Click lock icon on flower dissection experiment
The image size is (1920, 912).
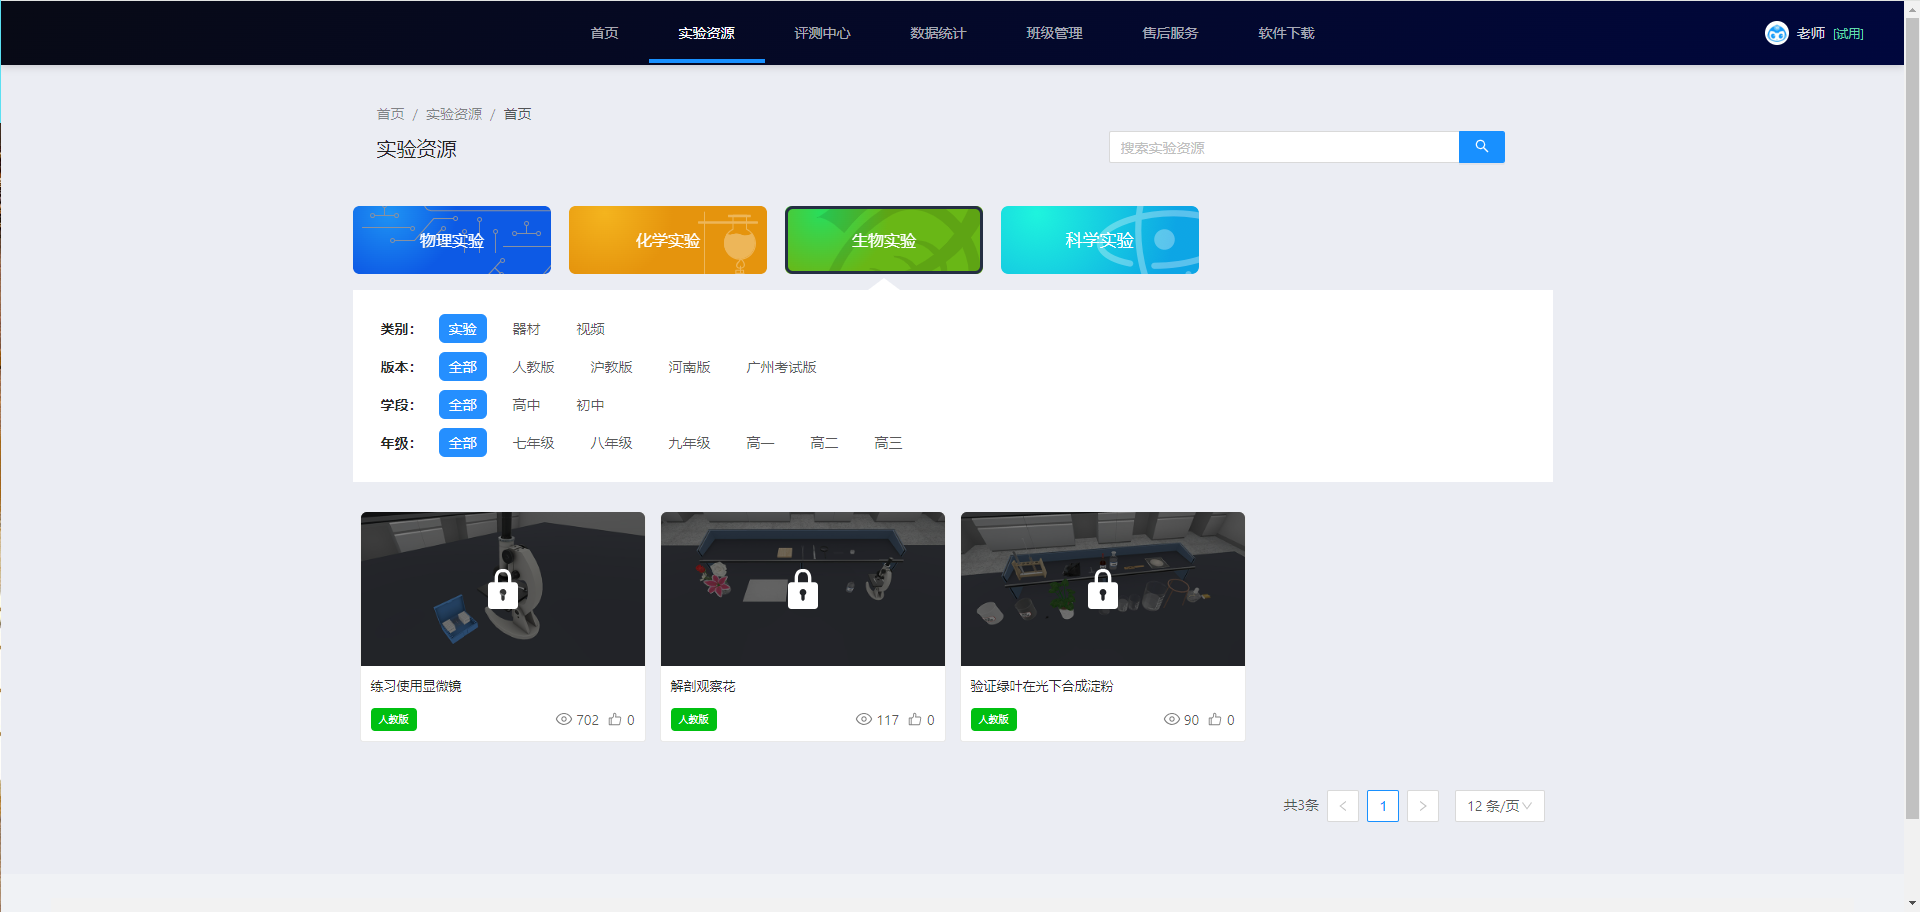[x=802, y=590]
